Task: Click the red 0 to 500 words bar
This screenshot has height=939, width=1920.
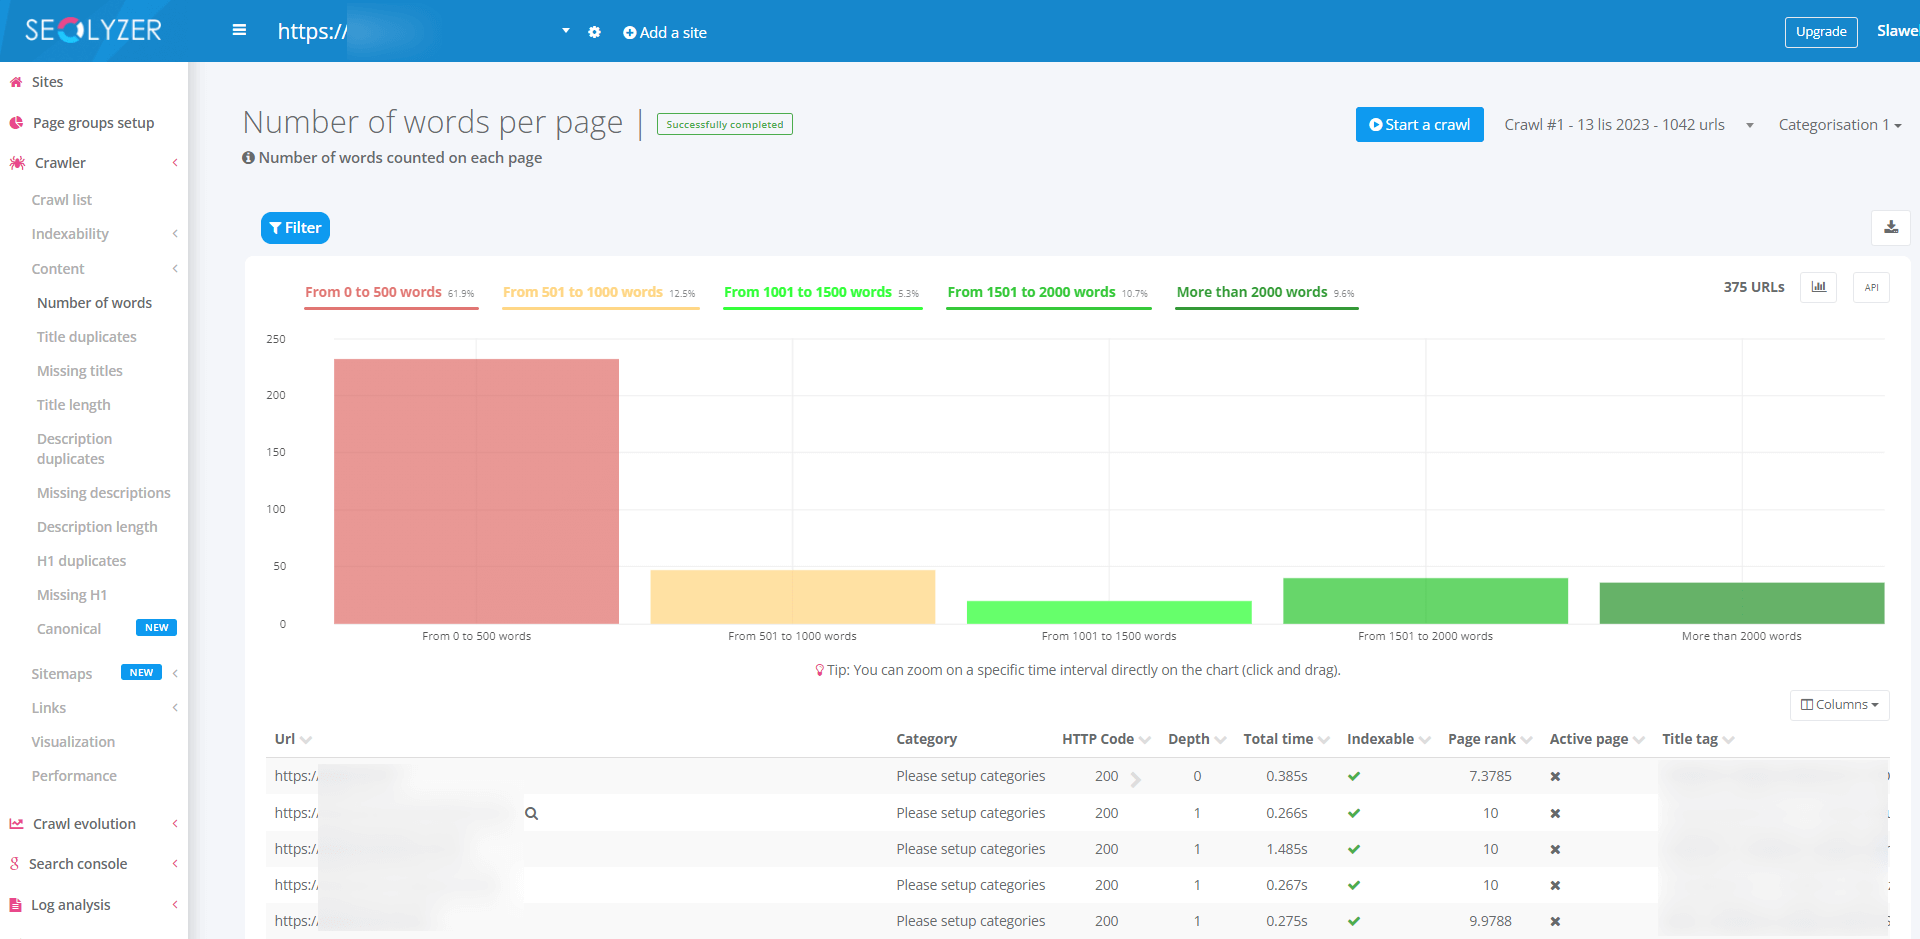Action: [476, 491]
